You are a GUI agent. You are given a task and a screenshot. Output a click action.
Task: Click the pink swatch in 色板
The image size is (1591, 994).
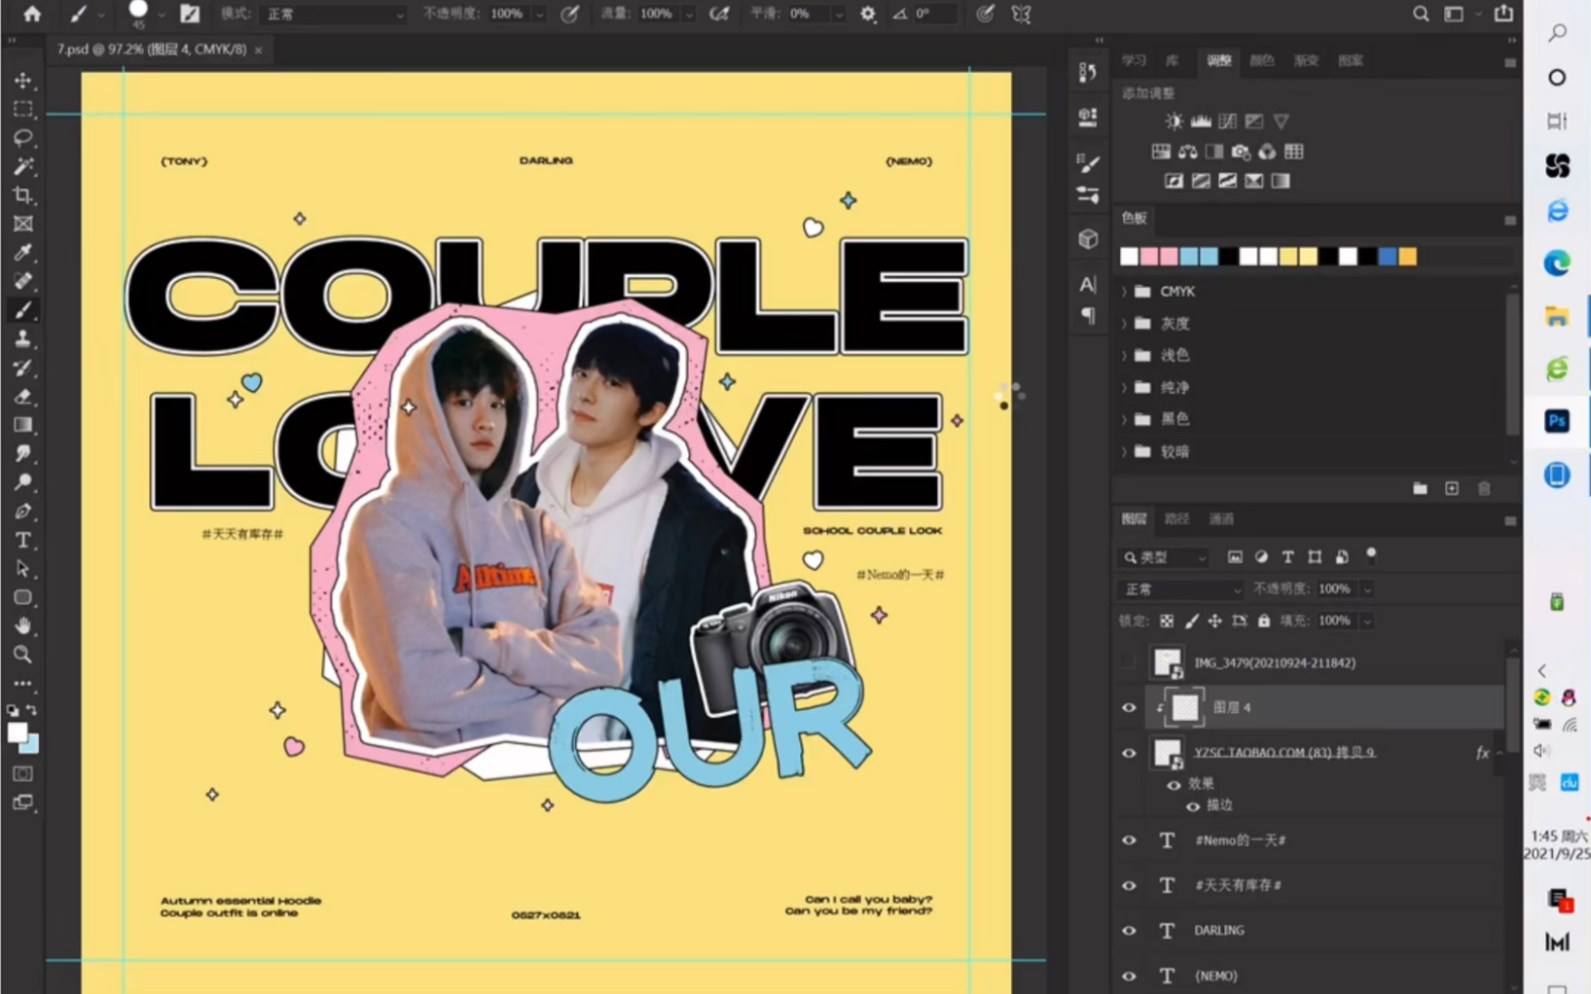[1149, 257]
